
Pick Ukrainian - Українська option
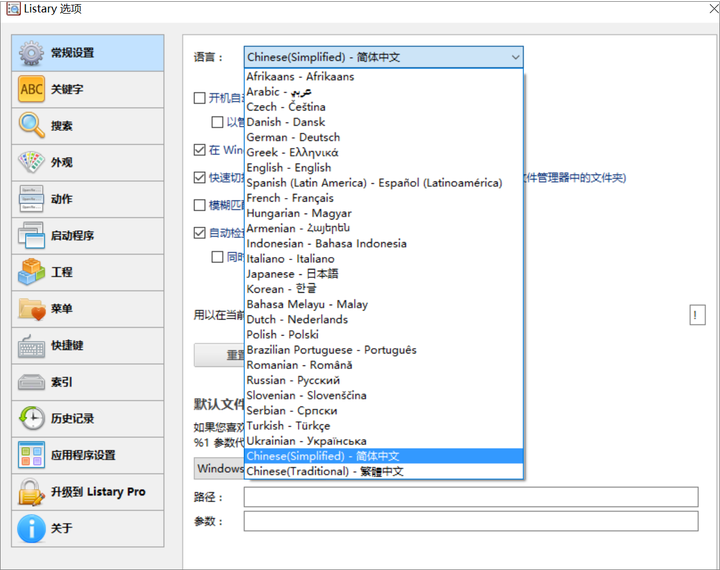pos(384,440)
